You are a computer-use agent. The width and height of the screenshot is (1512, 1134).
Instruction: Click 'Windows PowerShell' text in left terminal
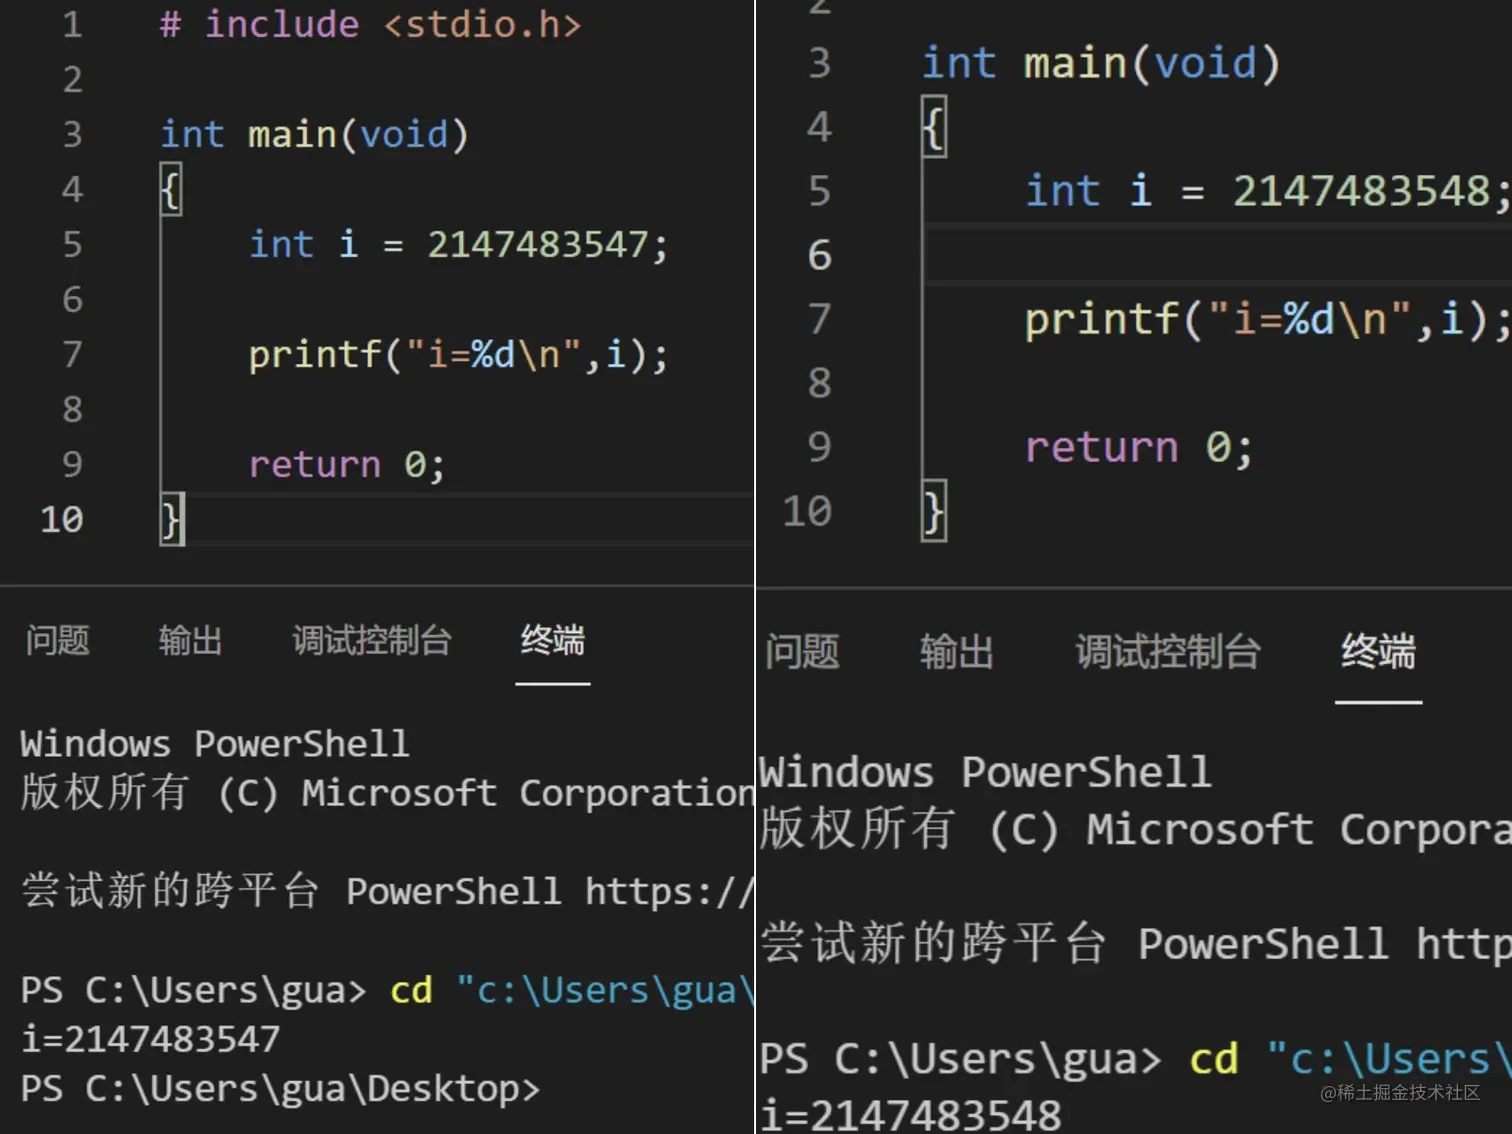[215, 744]
